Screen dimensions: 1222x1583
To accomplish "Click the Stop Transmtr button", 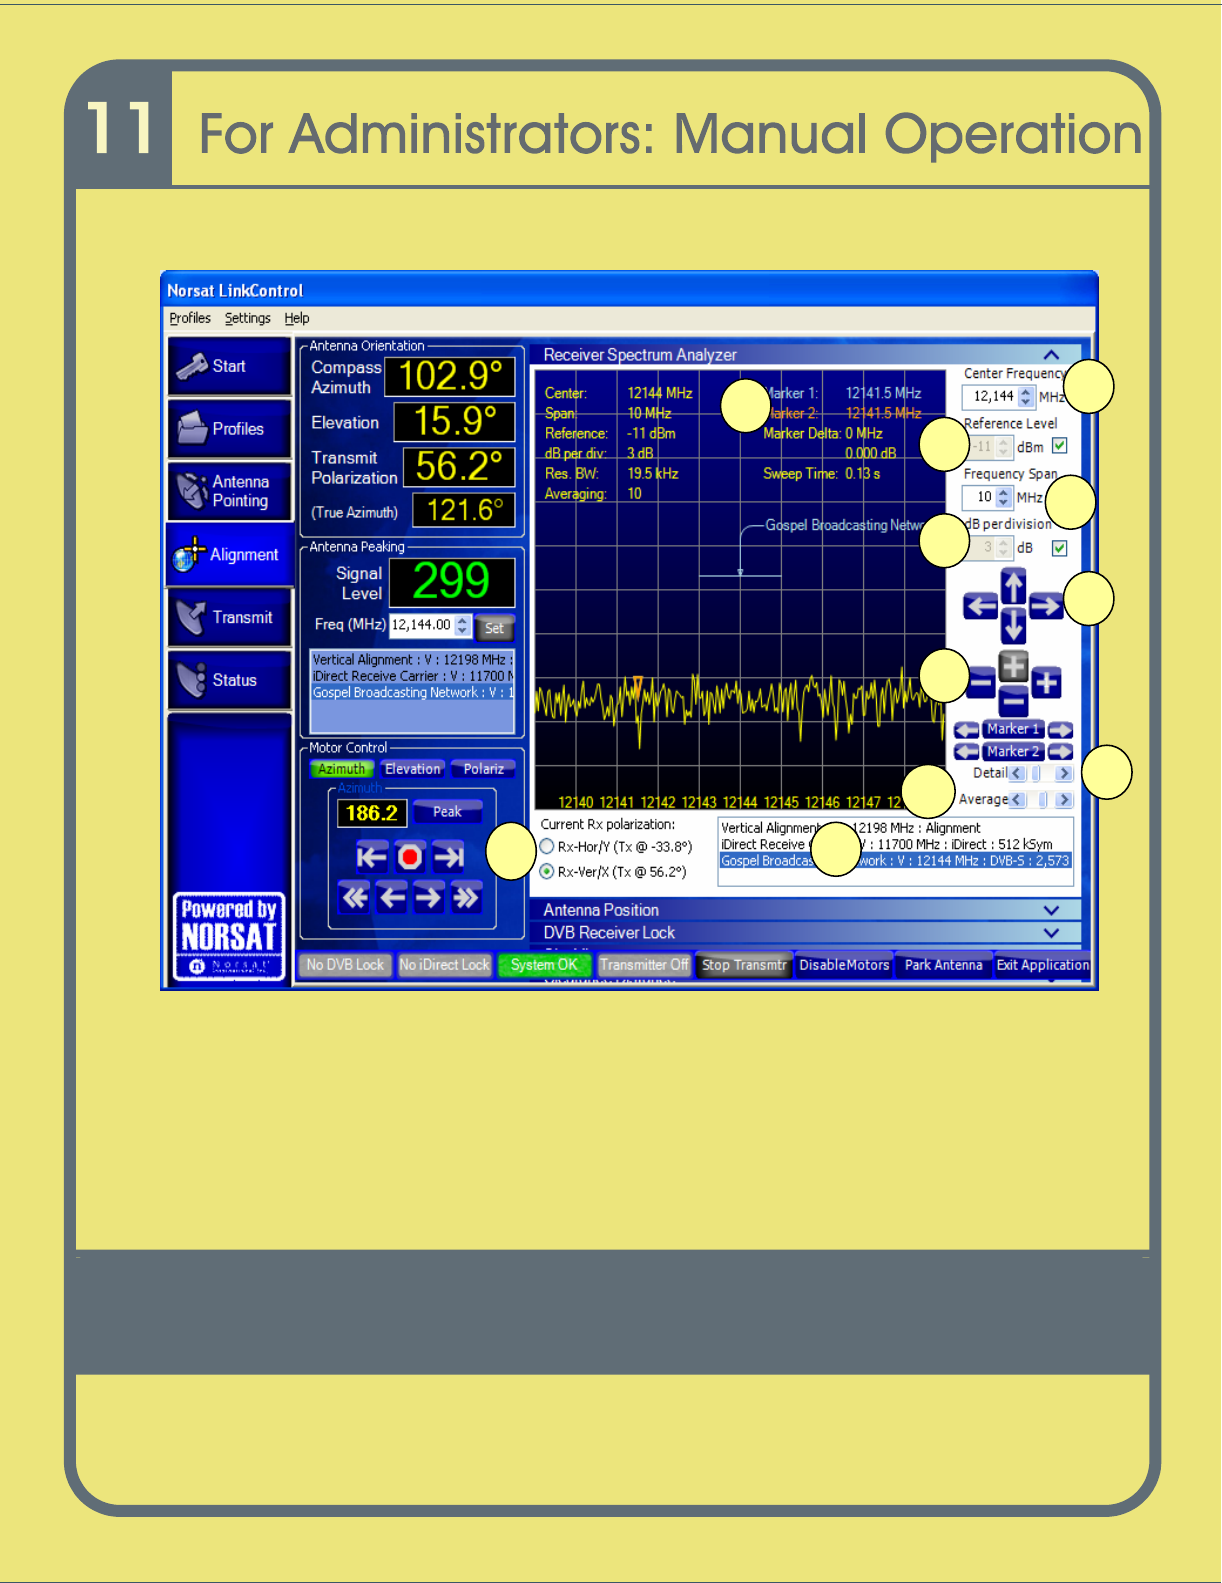I will pos(744,965).
